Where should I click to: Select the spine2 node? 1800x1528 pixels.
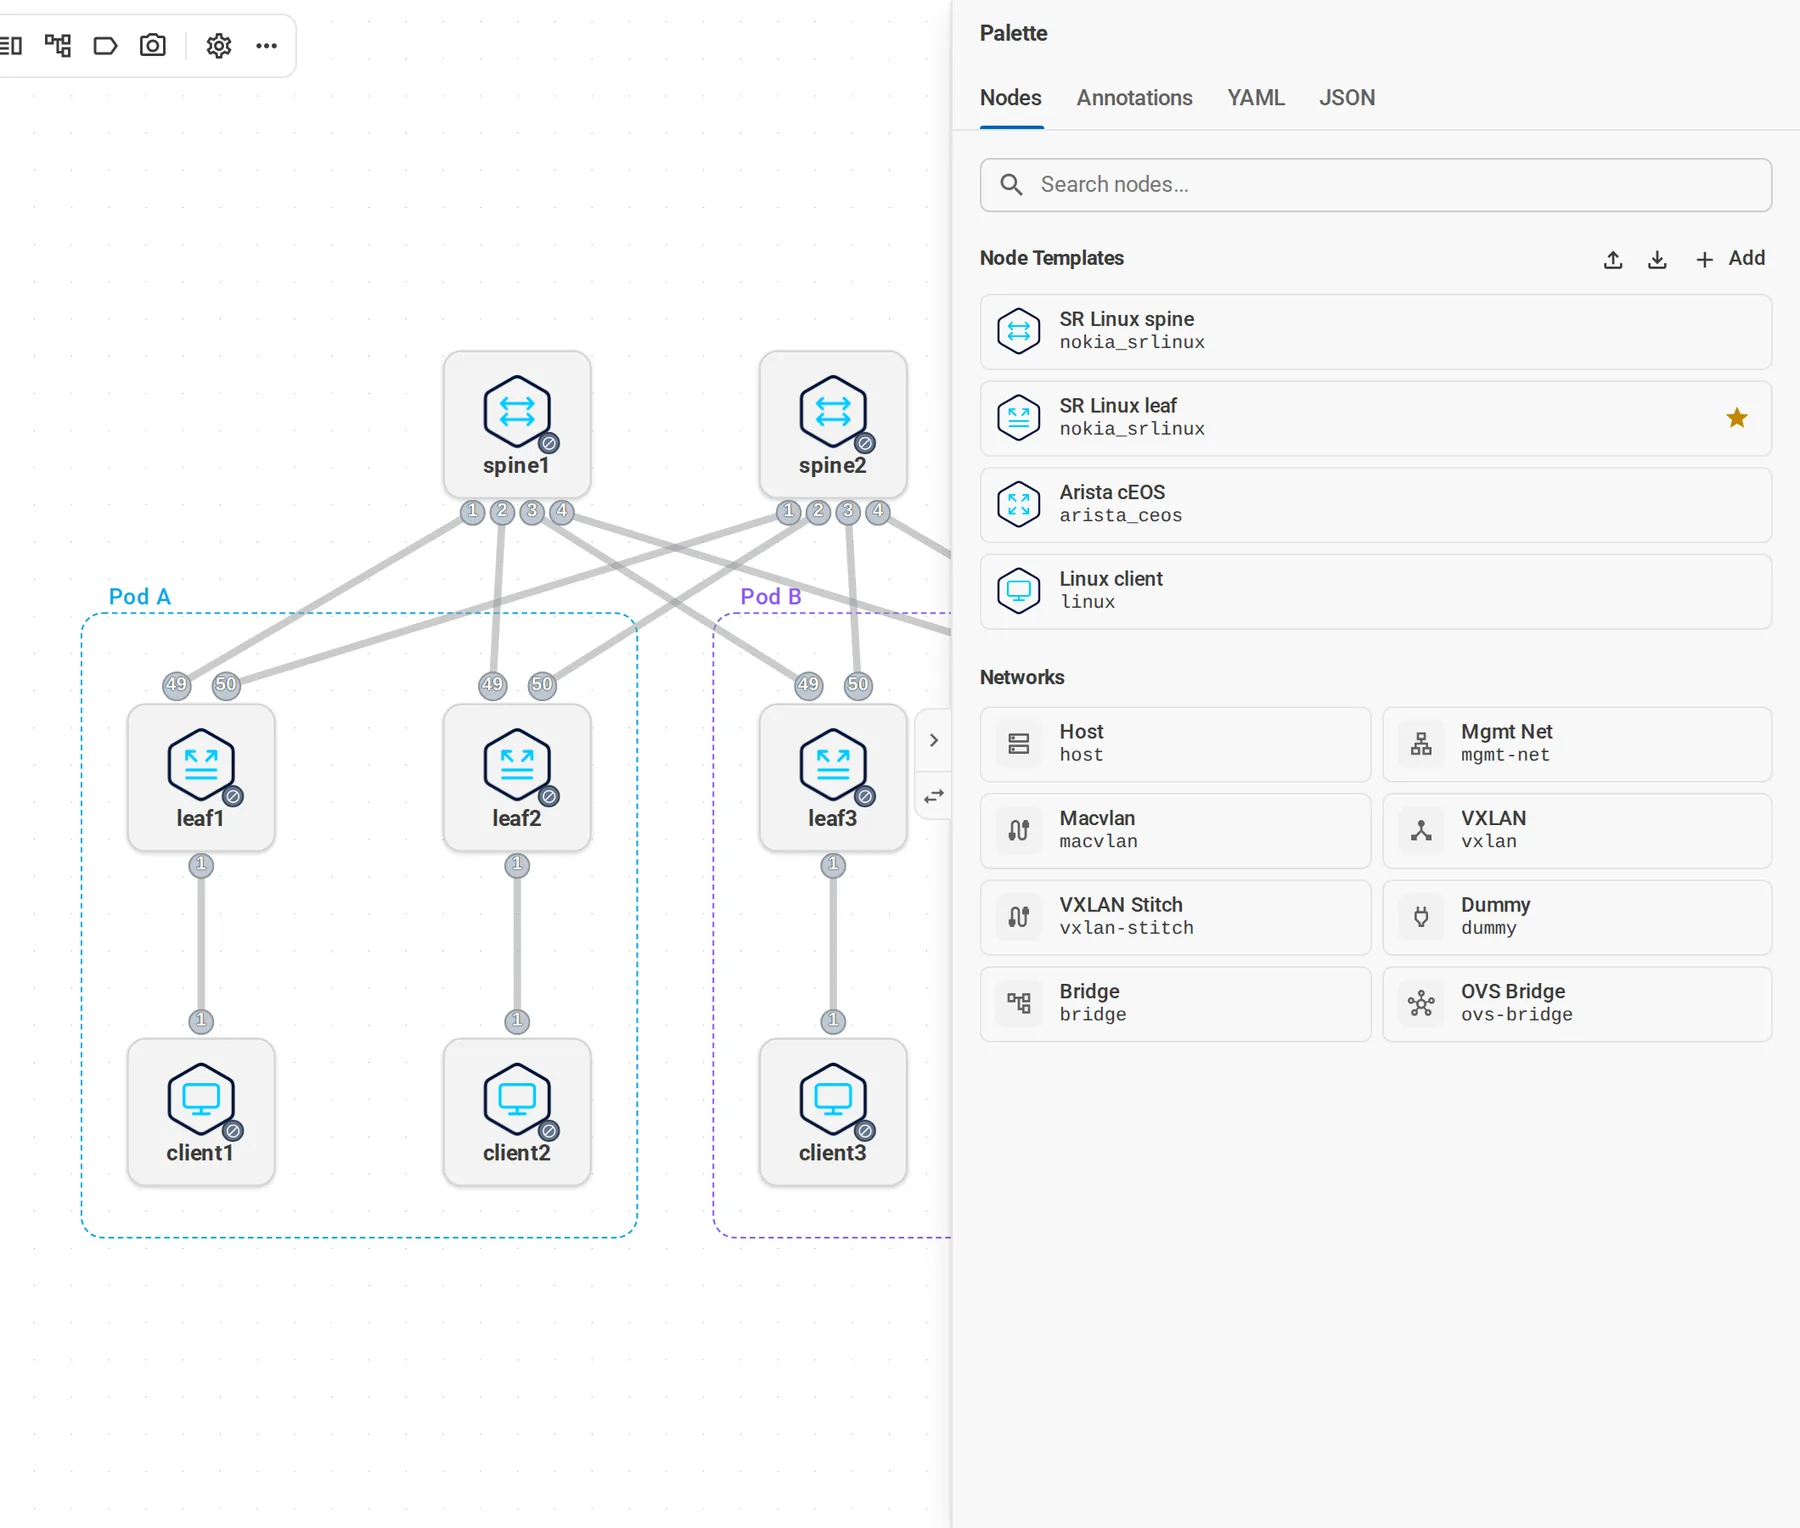[833, 424]
